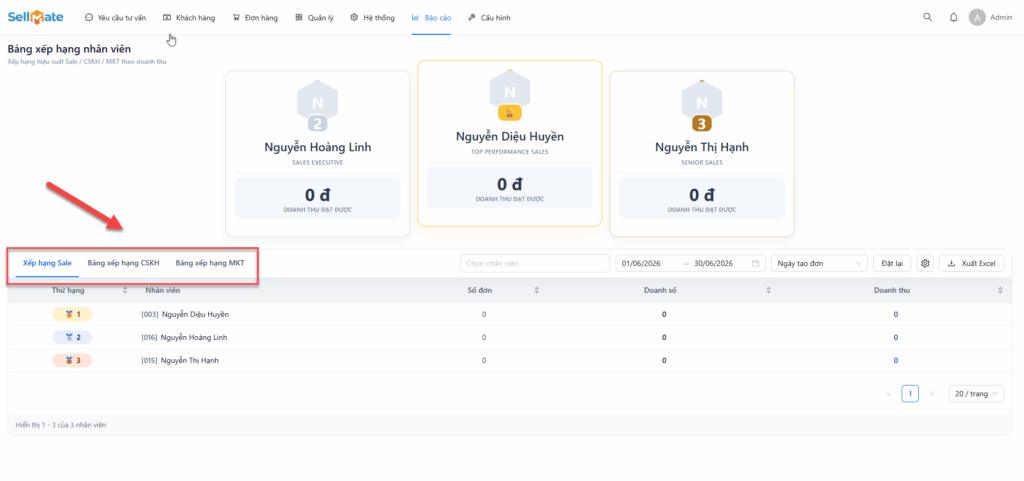
Task: Open 20 / trang page size dropdown
Action: (976, 394)
